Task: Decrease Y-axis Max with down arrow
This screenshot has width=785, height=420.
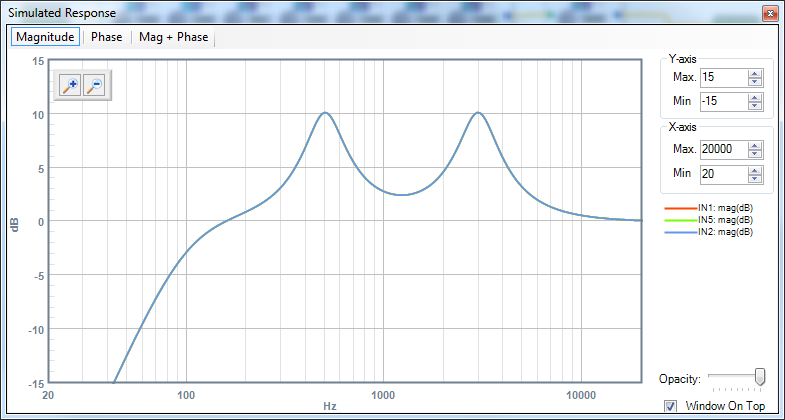Action: pyautogui.click(x=755, y=82)
